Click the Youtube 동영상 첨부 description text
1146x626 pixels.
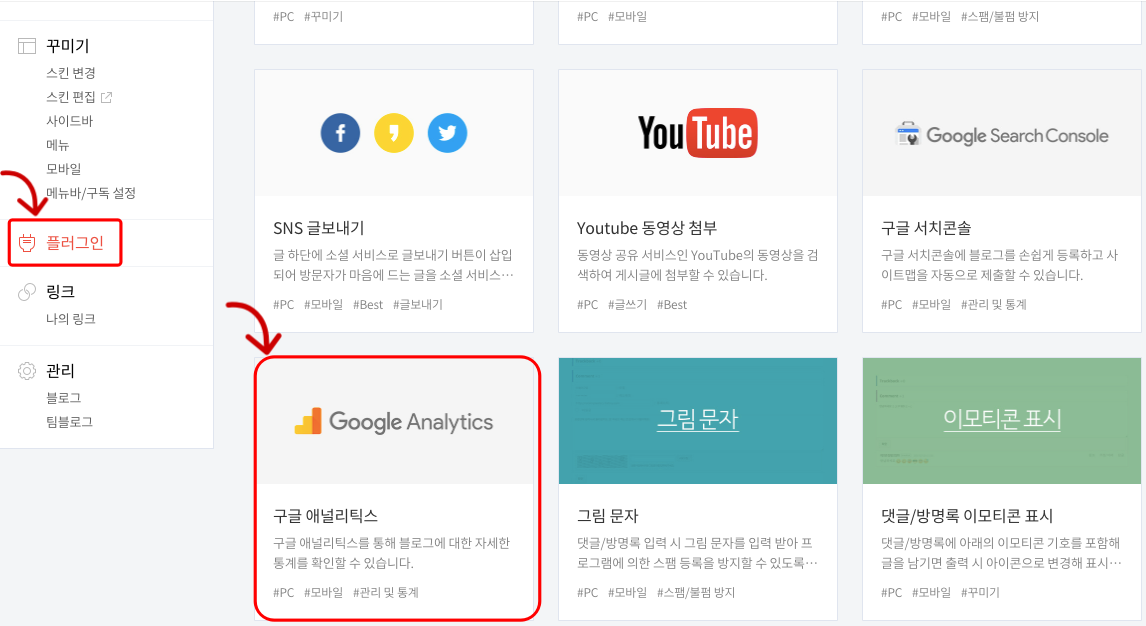click(x=697, y=265)
